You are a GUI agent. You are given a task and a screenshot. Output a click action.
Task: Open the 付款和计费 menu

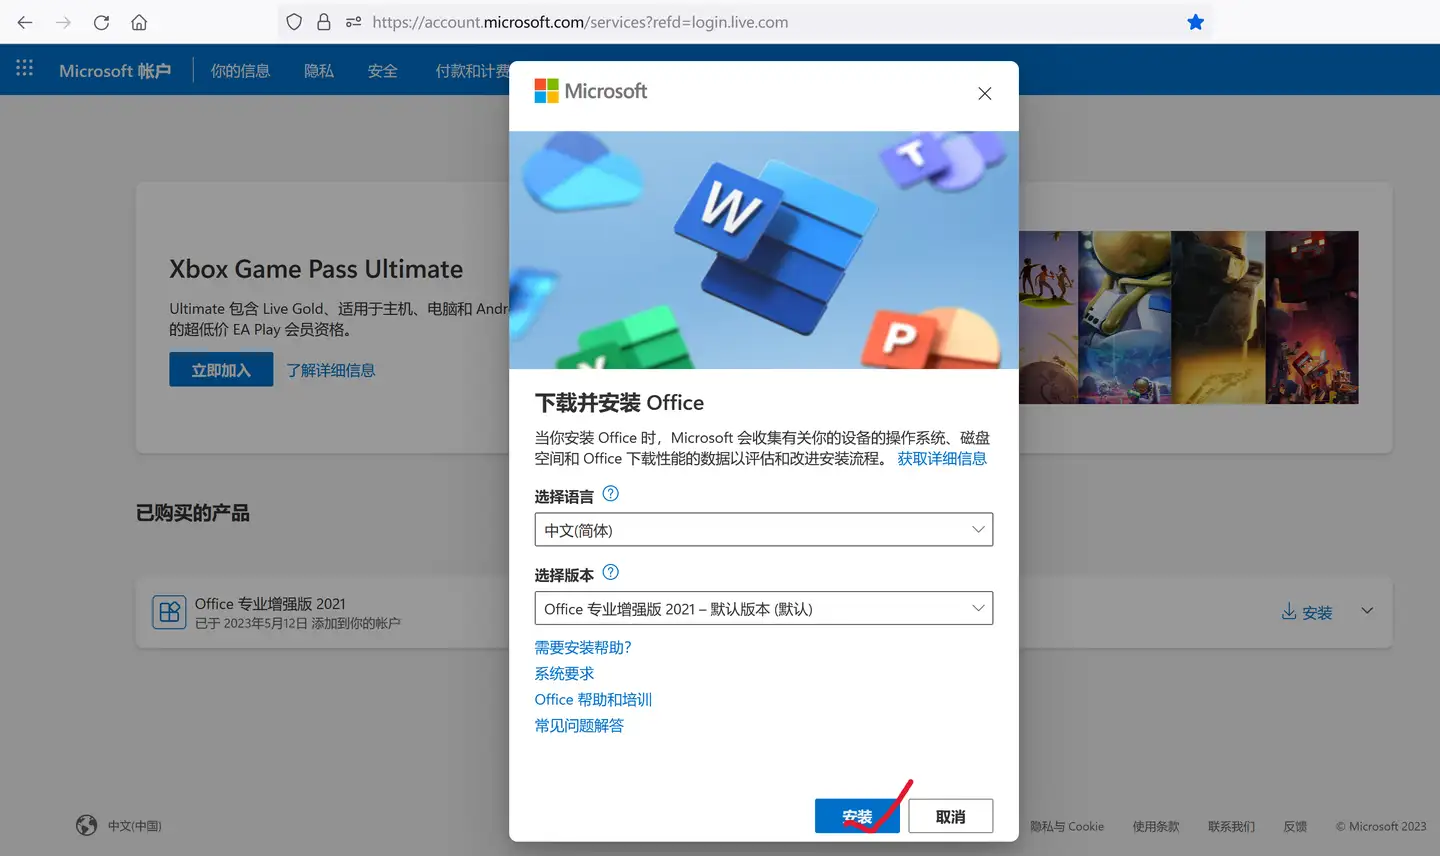(472, 71)
